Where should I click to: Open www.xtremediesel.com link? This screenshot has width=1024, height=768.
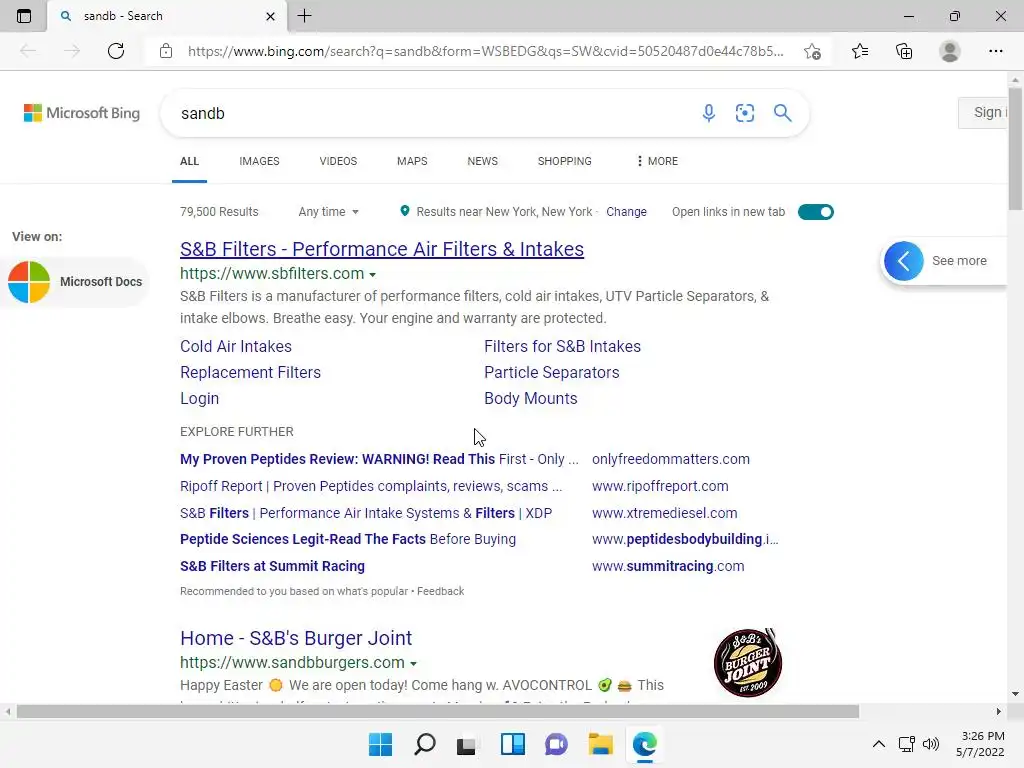point(665,513)
